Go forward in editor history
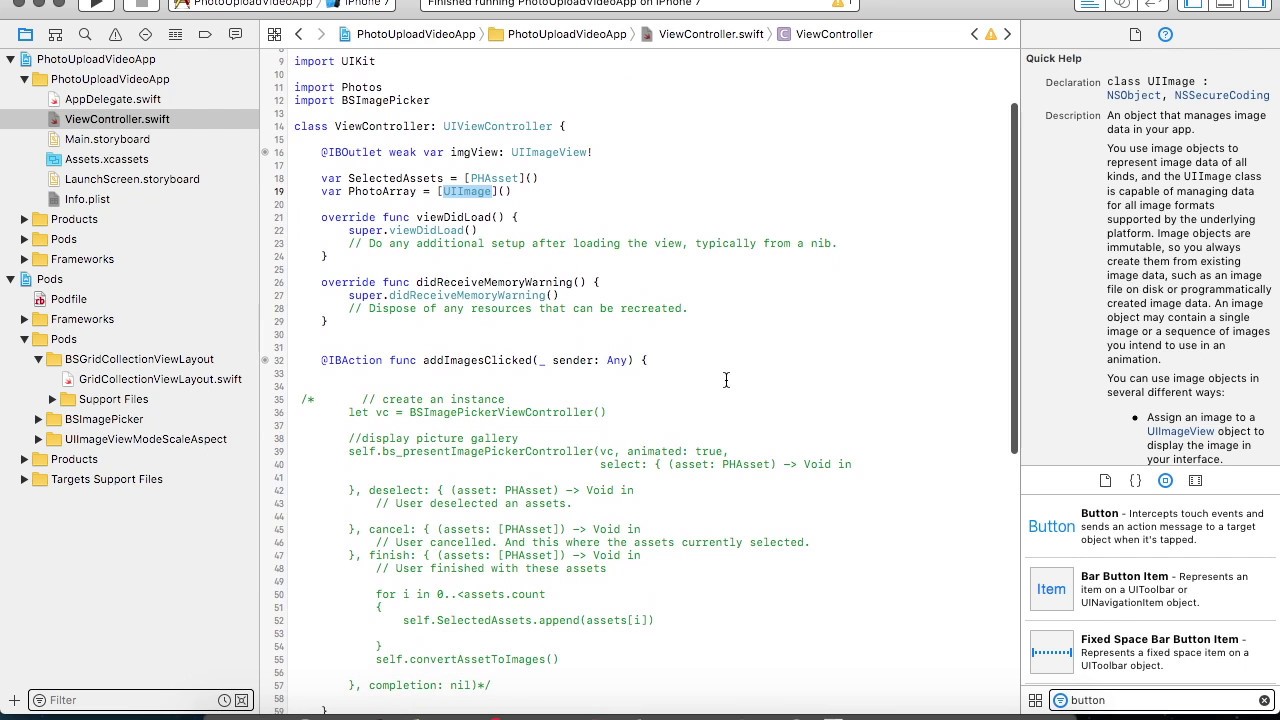The height and width of the screenshot is (720, 1280). (321, 34)
